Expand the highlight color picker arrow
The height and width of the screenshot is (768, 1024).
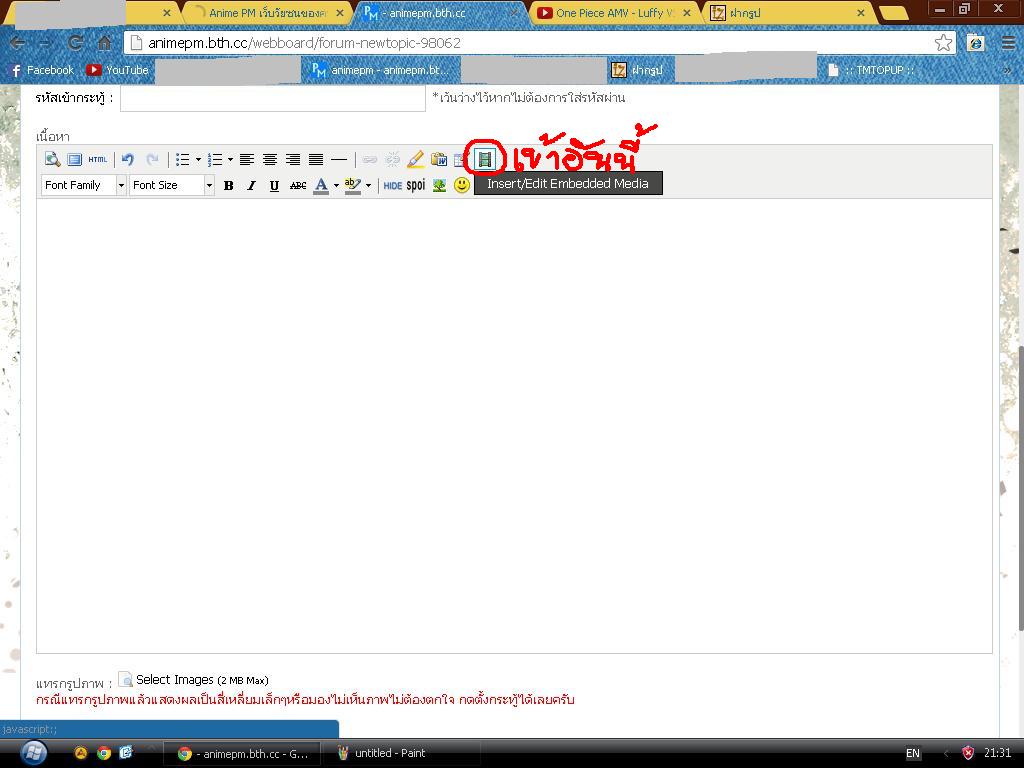click(368, 185)
